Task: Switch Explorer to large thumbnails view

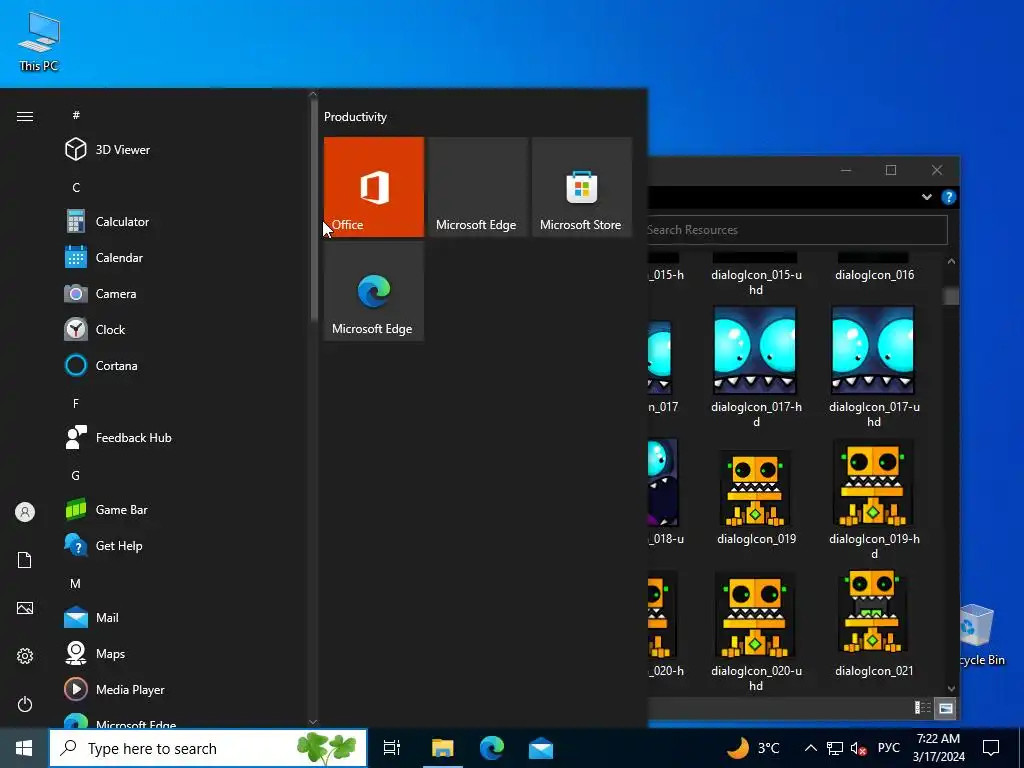Action: point(946,708)
